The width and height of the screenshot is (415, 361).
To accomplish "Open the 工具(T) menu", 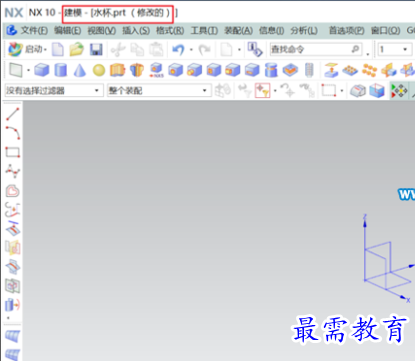I will tap(204, 31).
